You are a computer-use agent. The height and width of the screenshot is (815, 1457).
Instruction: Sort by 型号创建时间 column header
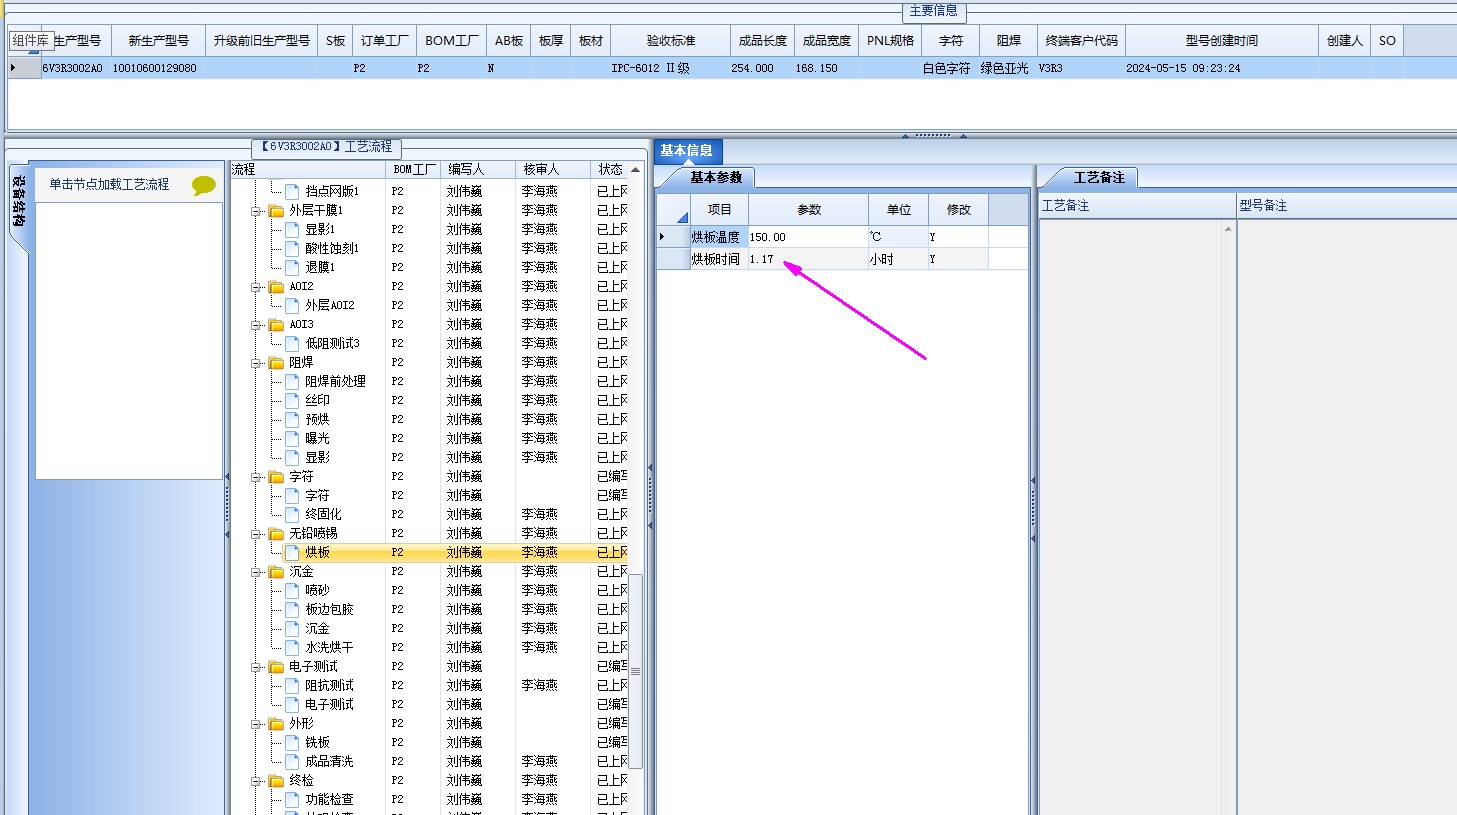[1221, 41]
